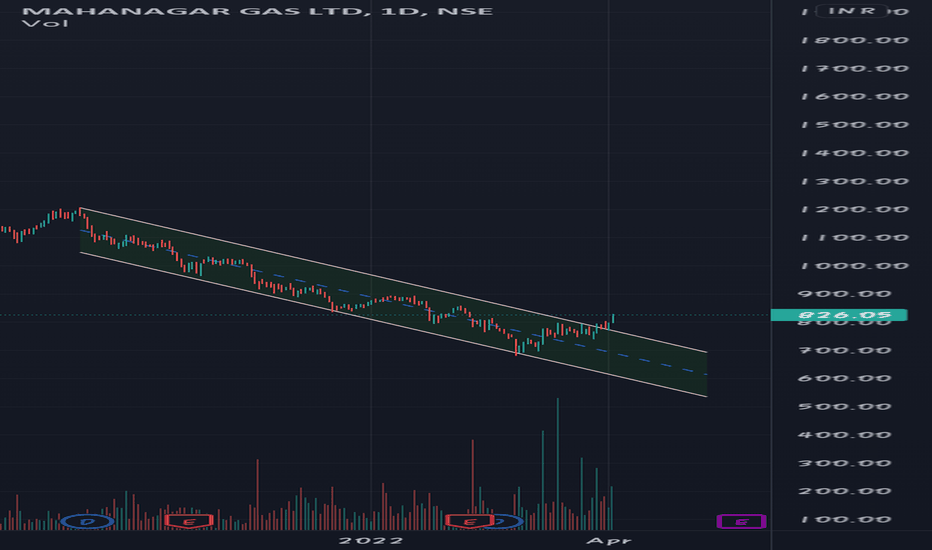Click the red E earnings marker after 2022
Image resolution: width=932 pixels, height=550 pixels.
coord(470,522)
